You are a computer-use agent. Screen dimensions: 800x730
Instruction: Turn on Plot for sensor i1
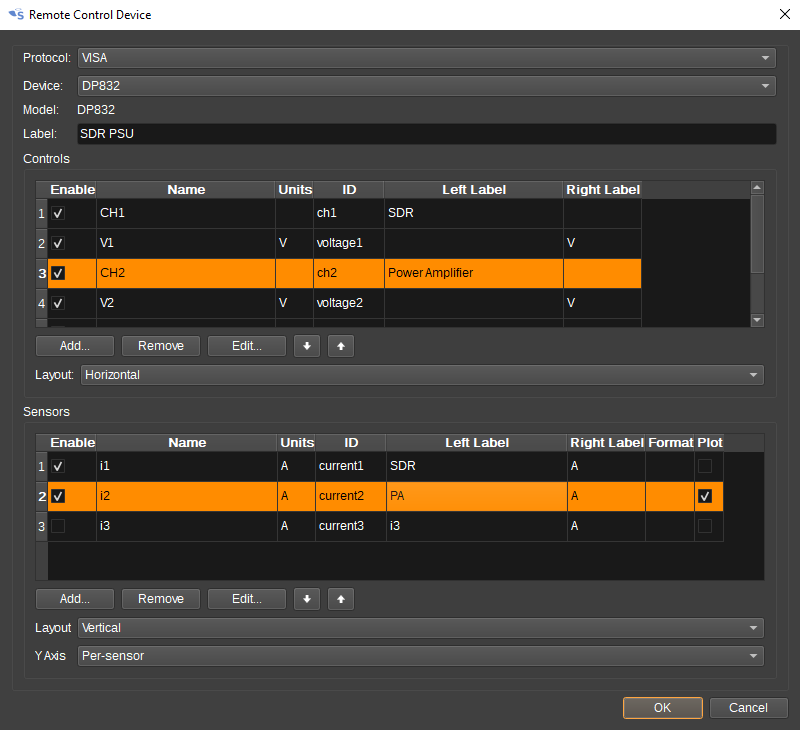pos(707,466)
